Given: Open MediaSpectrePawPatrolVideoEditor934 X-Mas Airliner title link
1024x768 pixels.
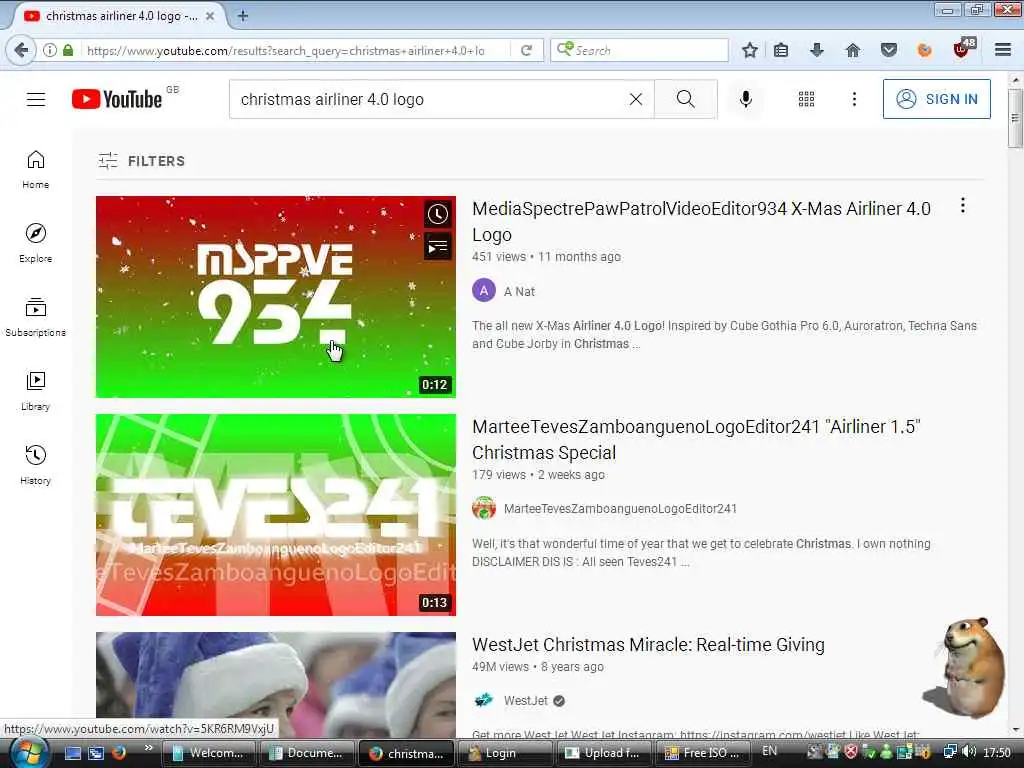Looking at the screenshot, I should point(701,221).
